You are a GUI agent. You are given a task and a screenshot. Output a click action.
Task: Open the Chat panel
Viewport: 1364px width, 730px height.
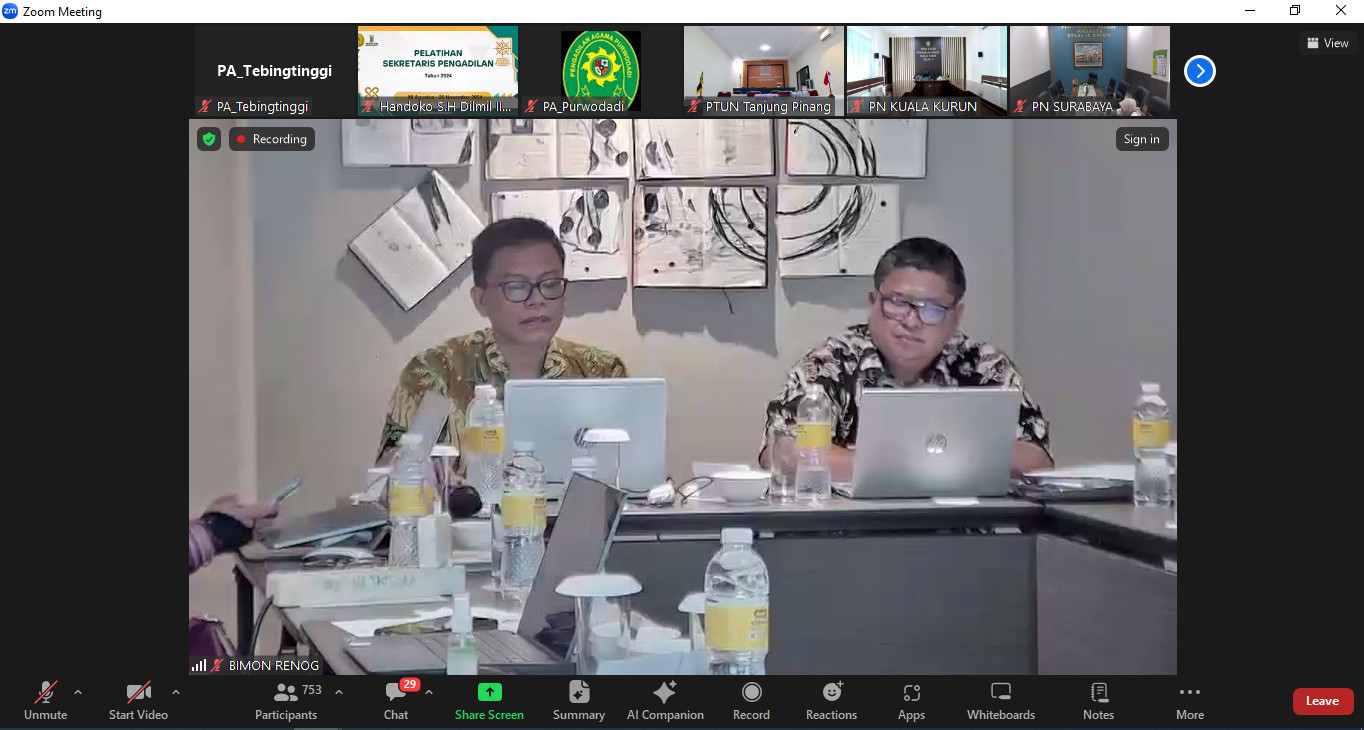396,700
